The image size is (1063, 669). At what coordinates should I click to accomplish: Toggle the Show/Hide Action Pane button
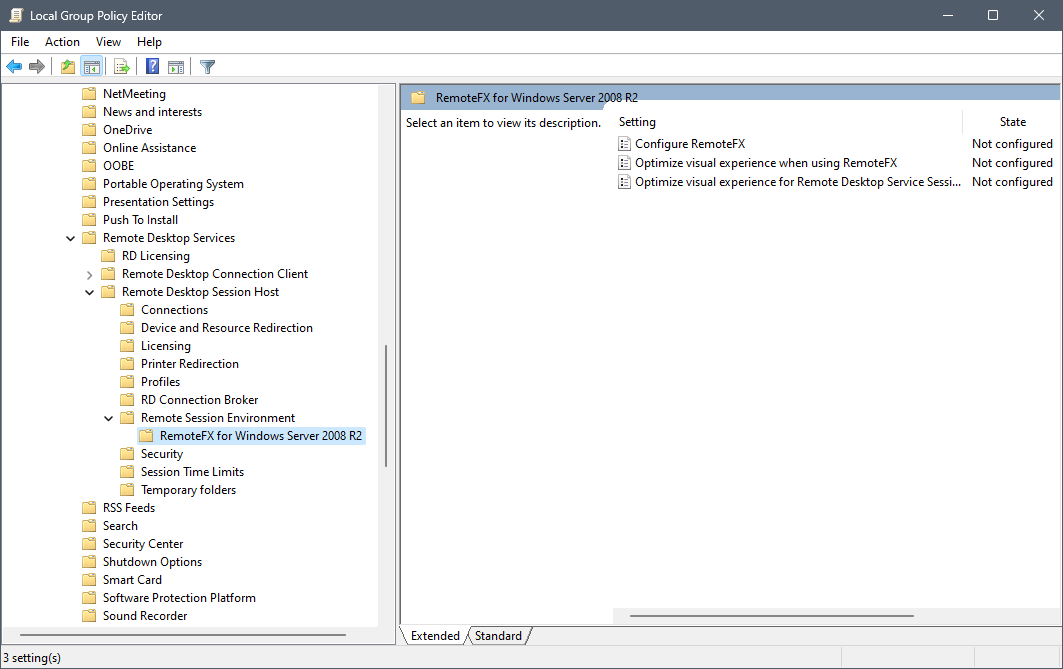point(176,67)
